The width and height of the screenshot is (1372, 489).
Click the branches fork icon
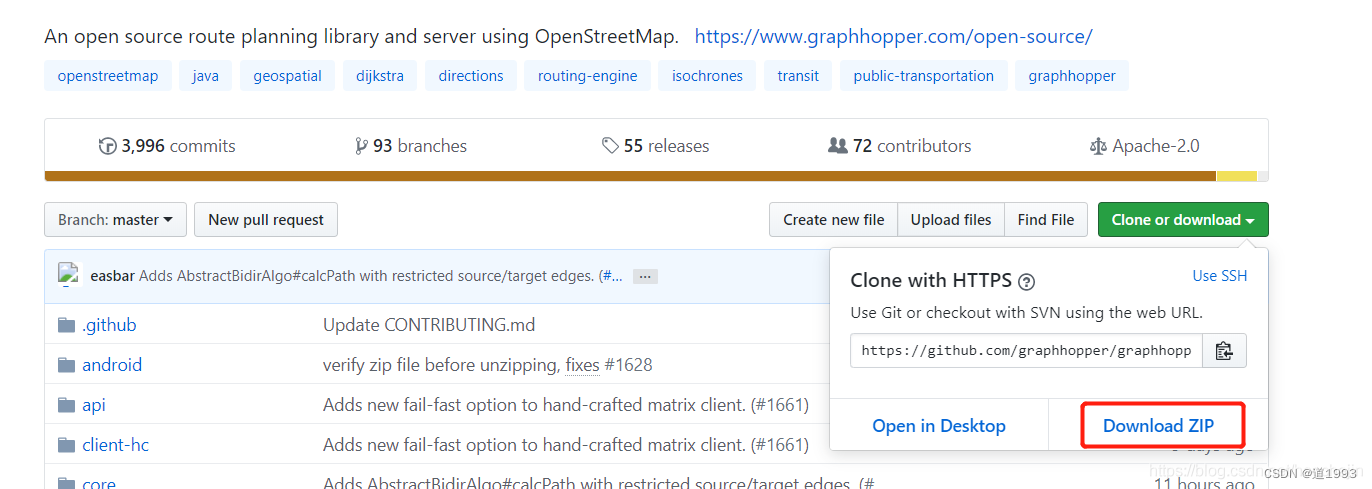(361, 146)
